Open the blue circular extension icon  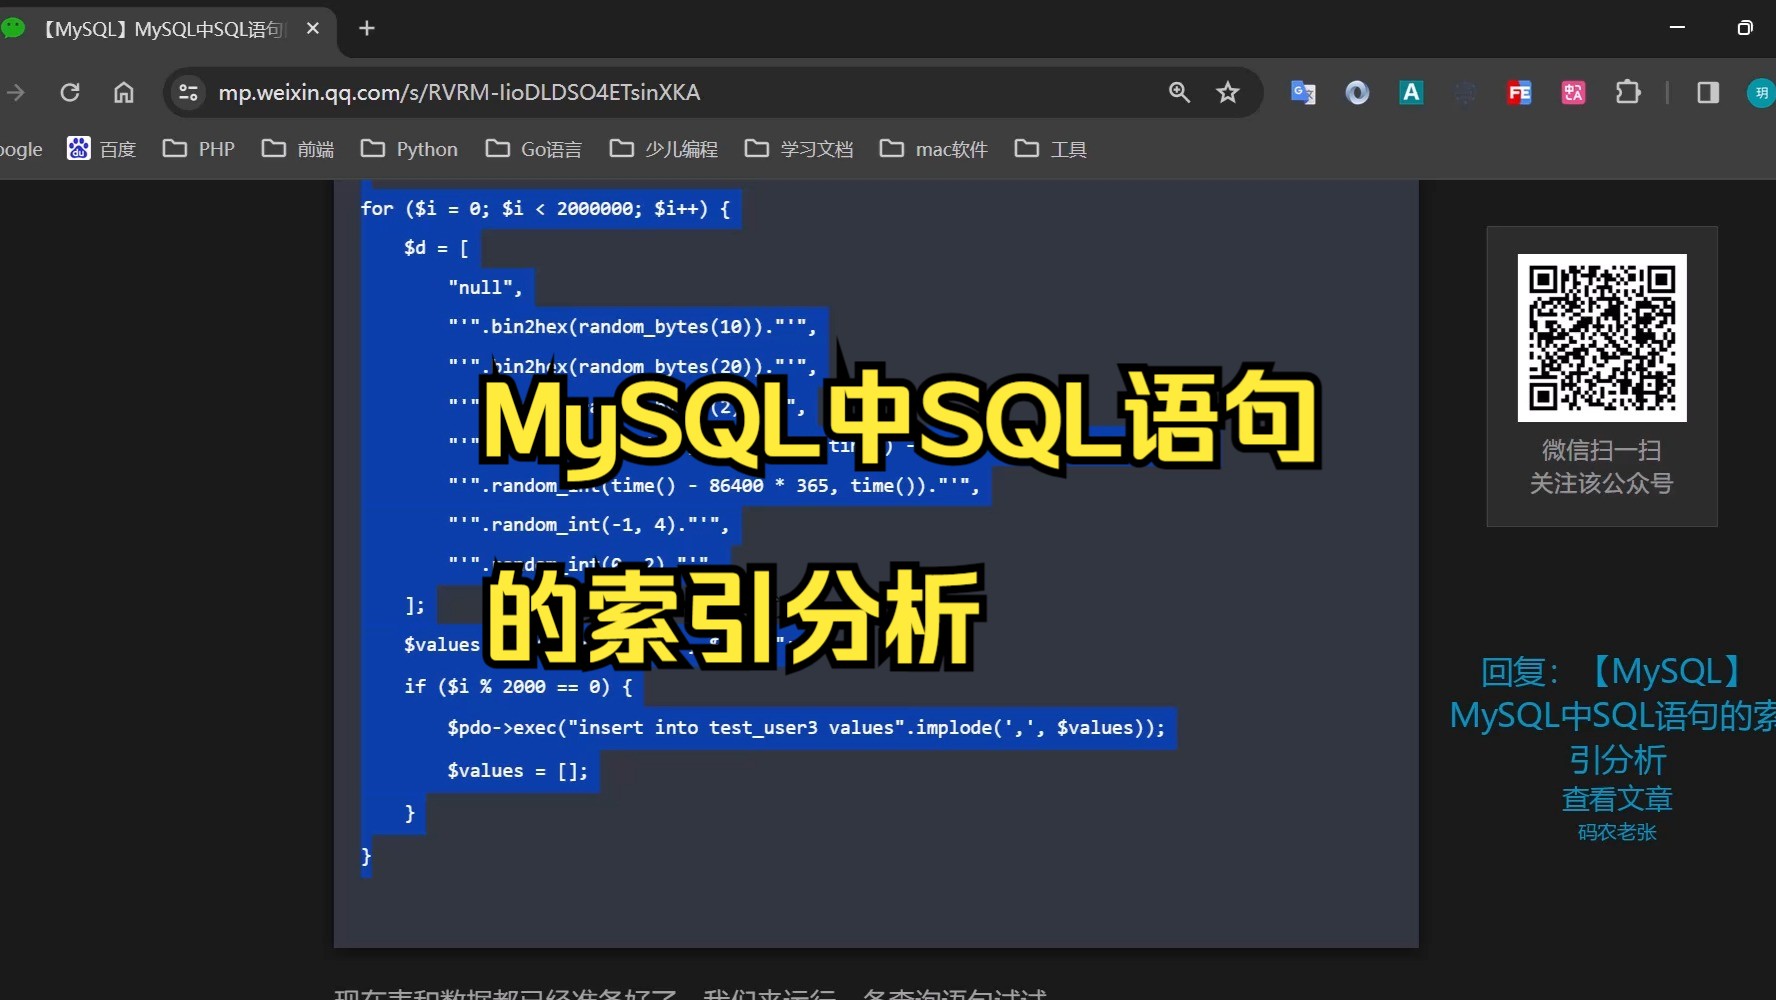point(1357,93)
